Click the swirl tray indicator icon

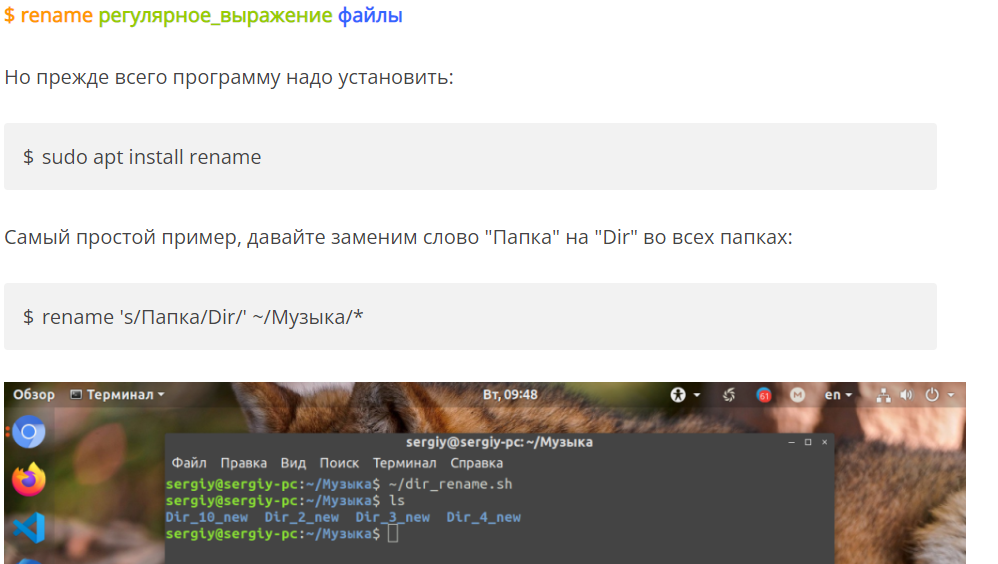point(729,395)
